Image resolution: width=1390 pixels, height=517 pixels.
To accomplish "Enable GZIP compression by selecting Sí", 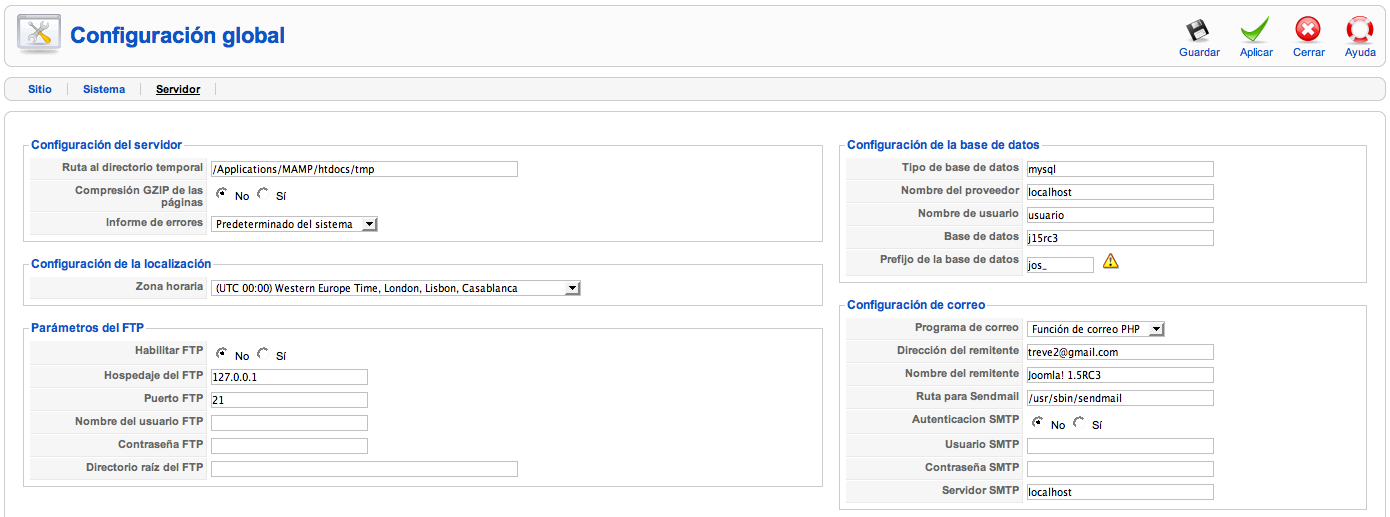I will pyautogui.click(x=263, y=195).
